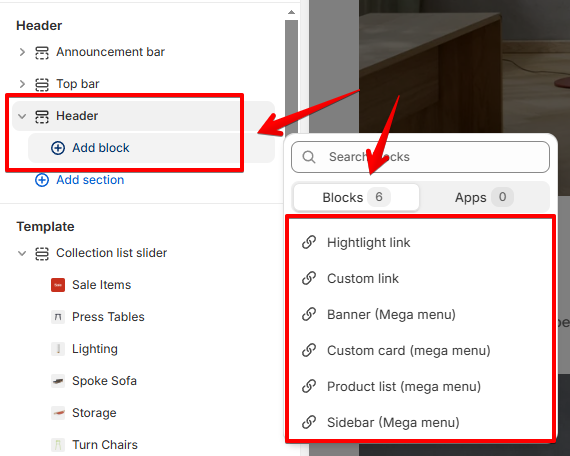Screen dimensions: 570x456
Task: Expand the Announcement bar section
Action: (22, 52)
